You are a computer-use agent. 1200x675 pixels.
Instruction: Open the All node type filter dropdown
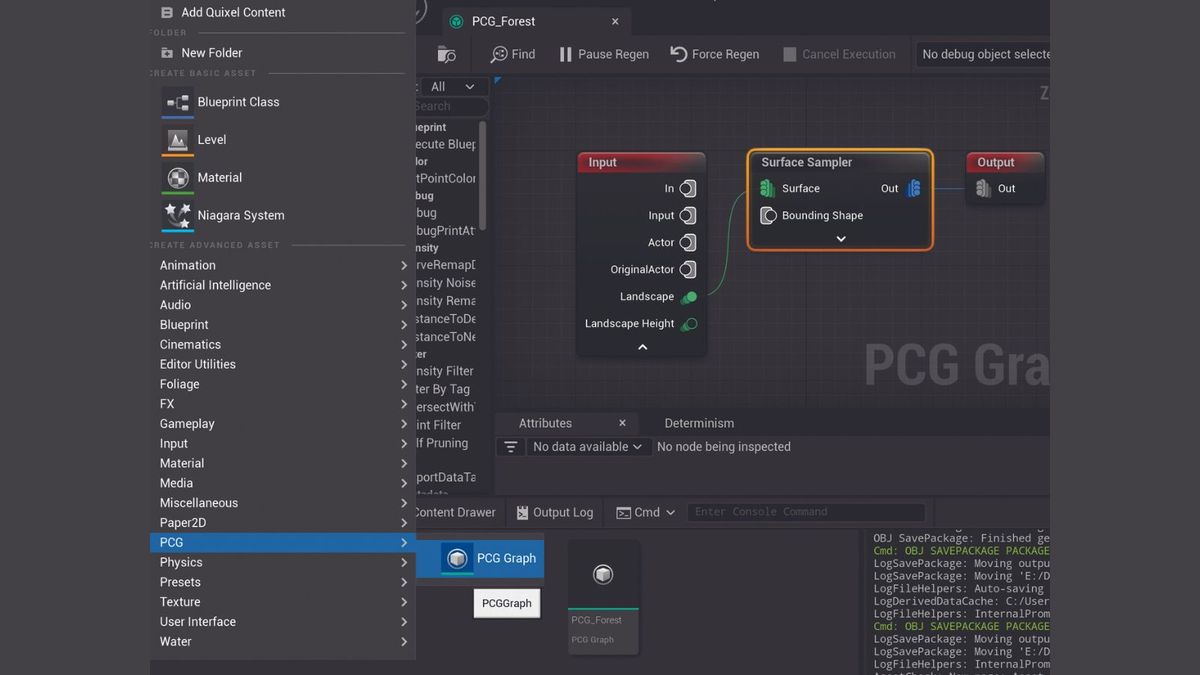click(x=454, y=86)
